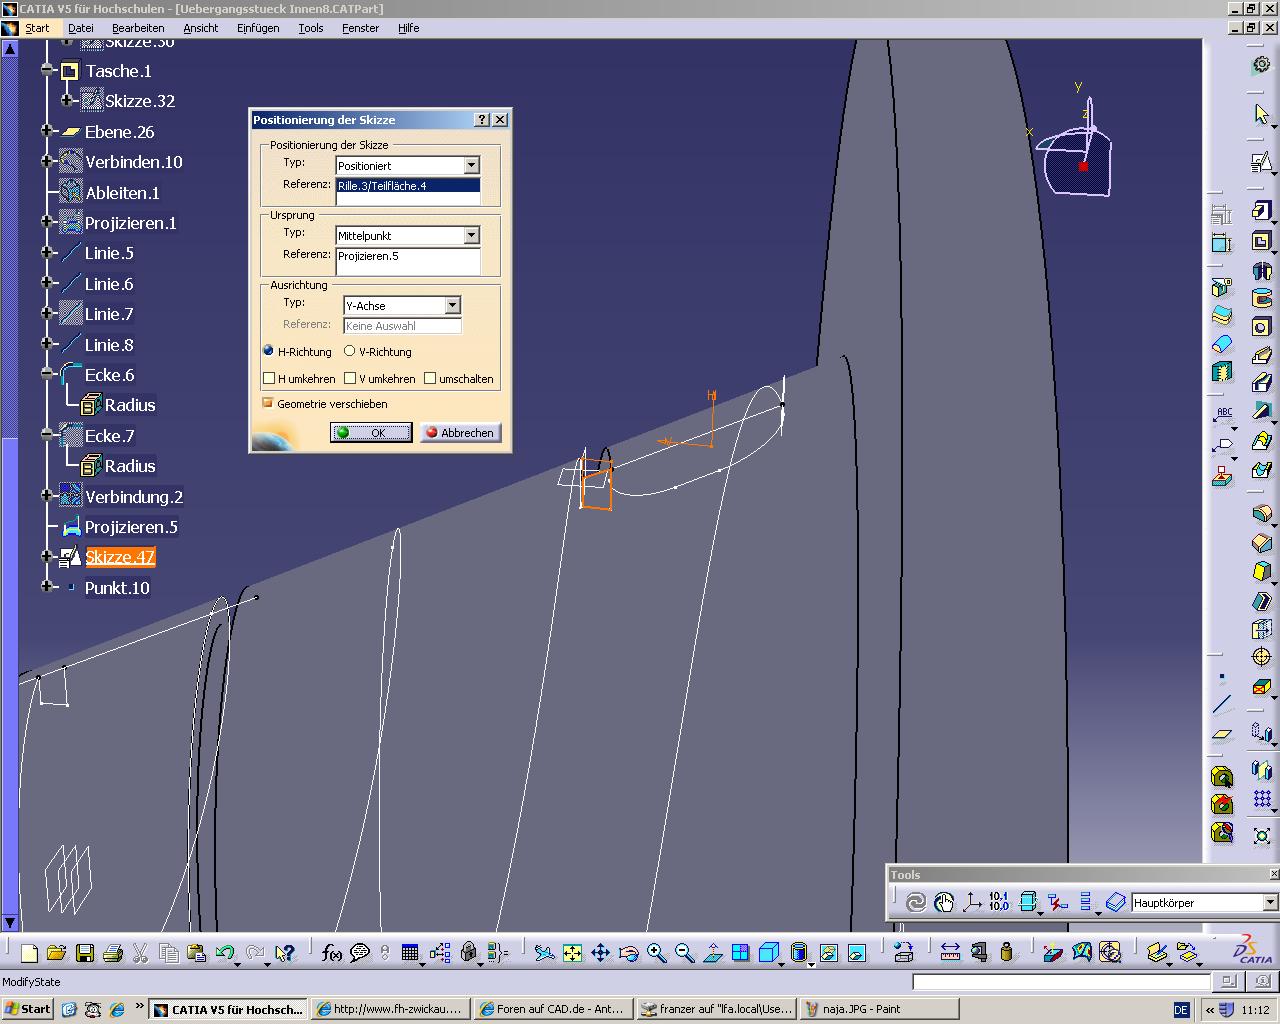Open the Einfügen menu
The height and width of the screenshot is (1024, 1280).
click(258, 28)
